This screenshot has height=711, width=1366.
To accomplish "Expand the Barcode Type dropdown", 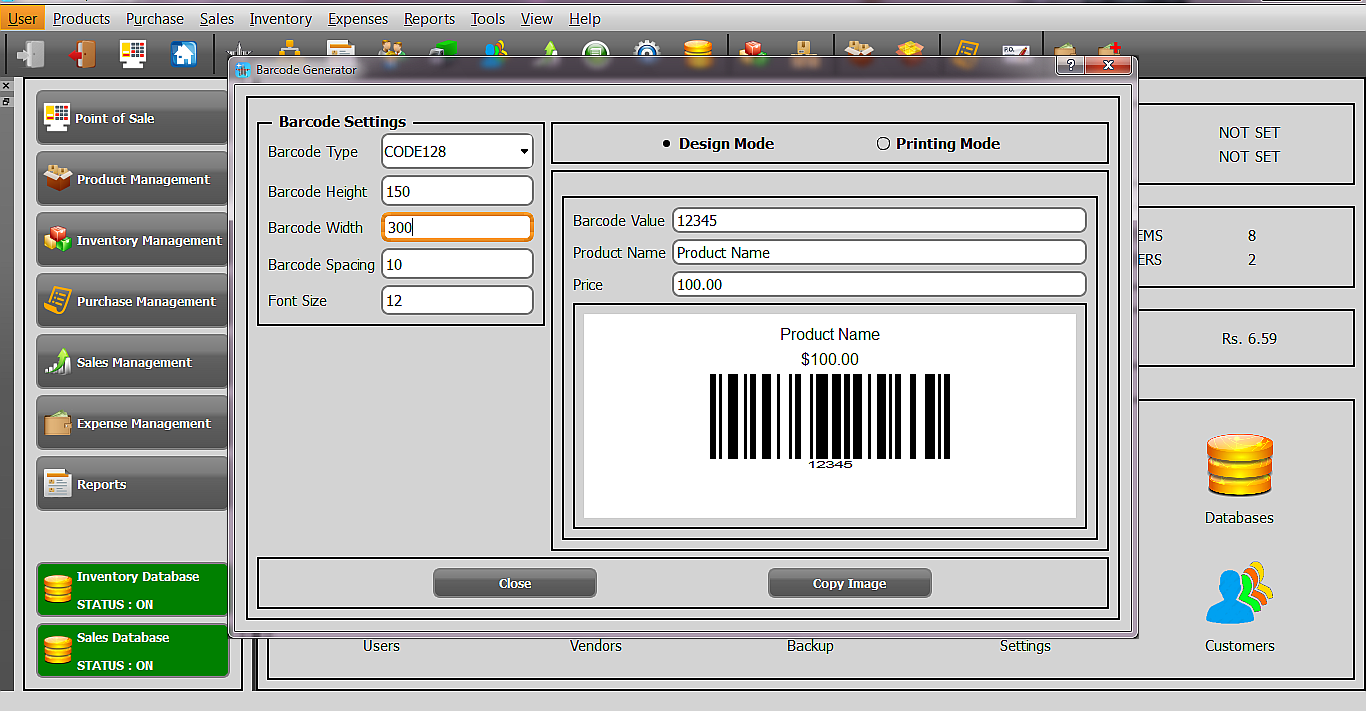I will 524,152.
